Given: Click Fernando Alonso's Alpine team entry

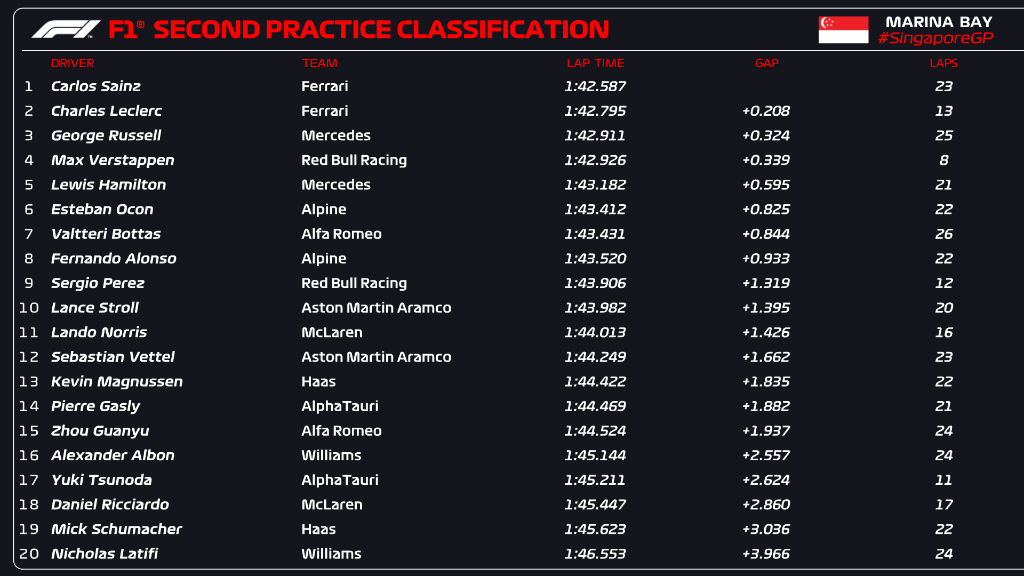Looking at the screenshot, I should (x=324, y=258).
